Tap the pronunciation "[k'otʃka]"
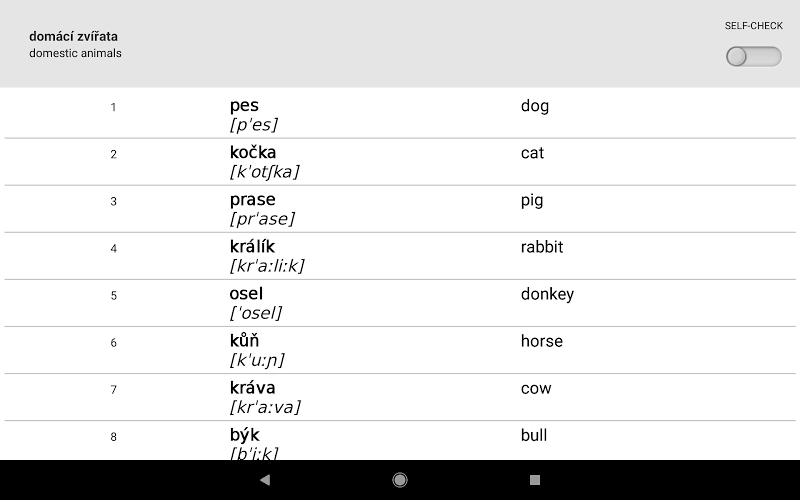Viewport: 800px width, 500px height. [x=264, y=172]
